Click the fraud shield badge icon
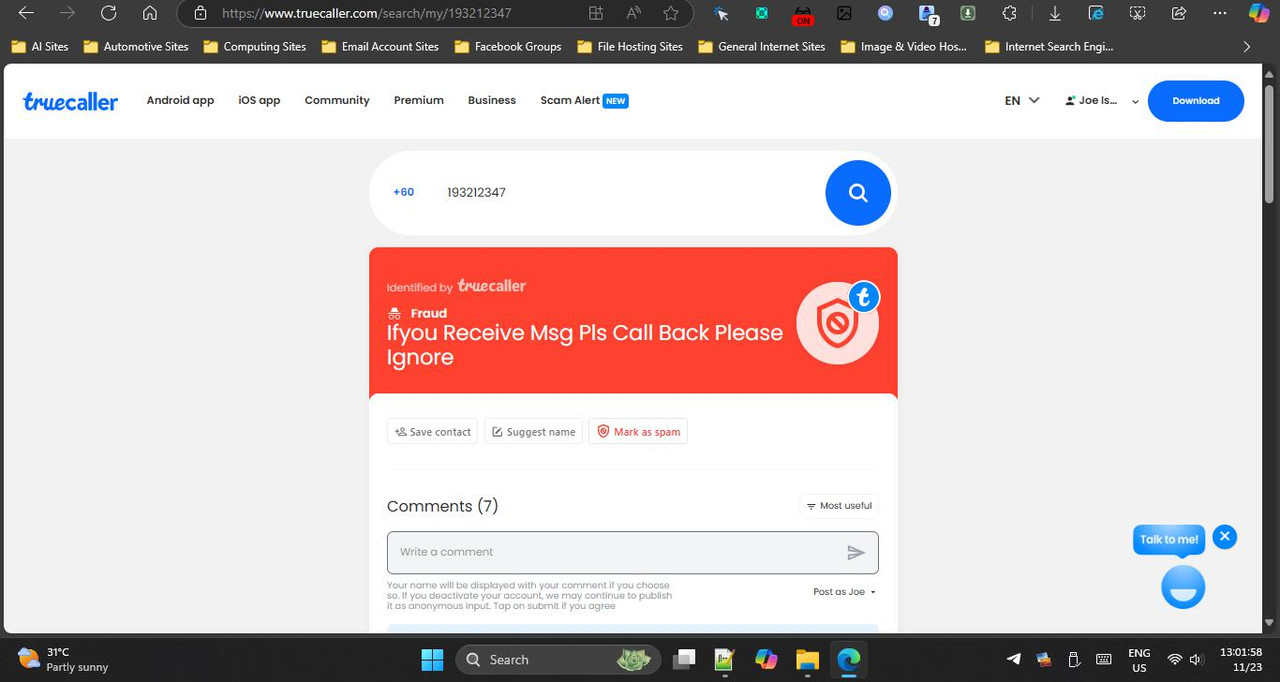Viewport: 1280px width, 682px height. pyautogui.click(x=838, y=325)
